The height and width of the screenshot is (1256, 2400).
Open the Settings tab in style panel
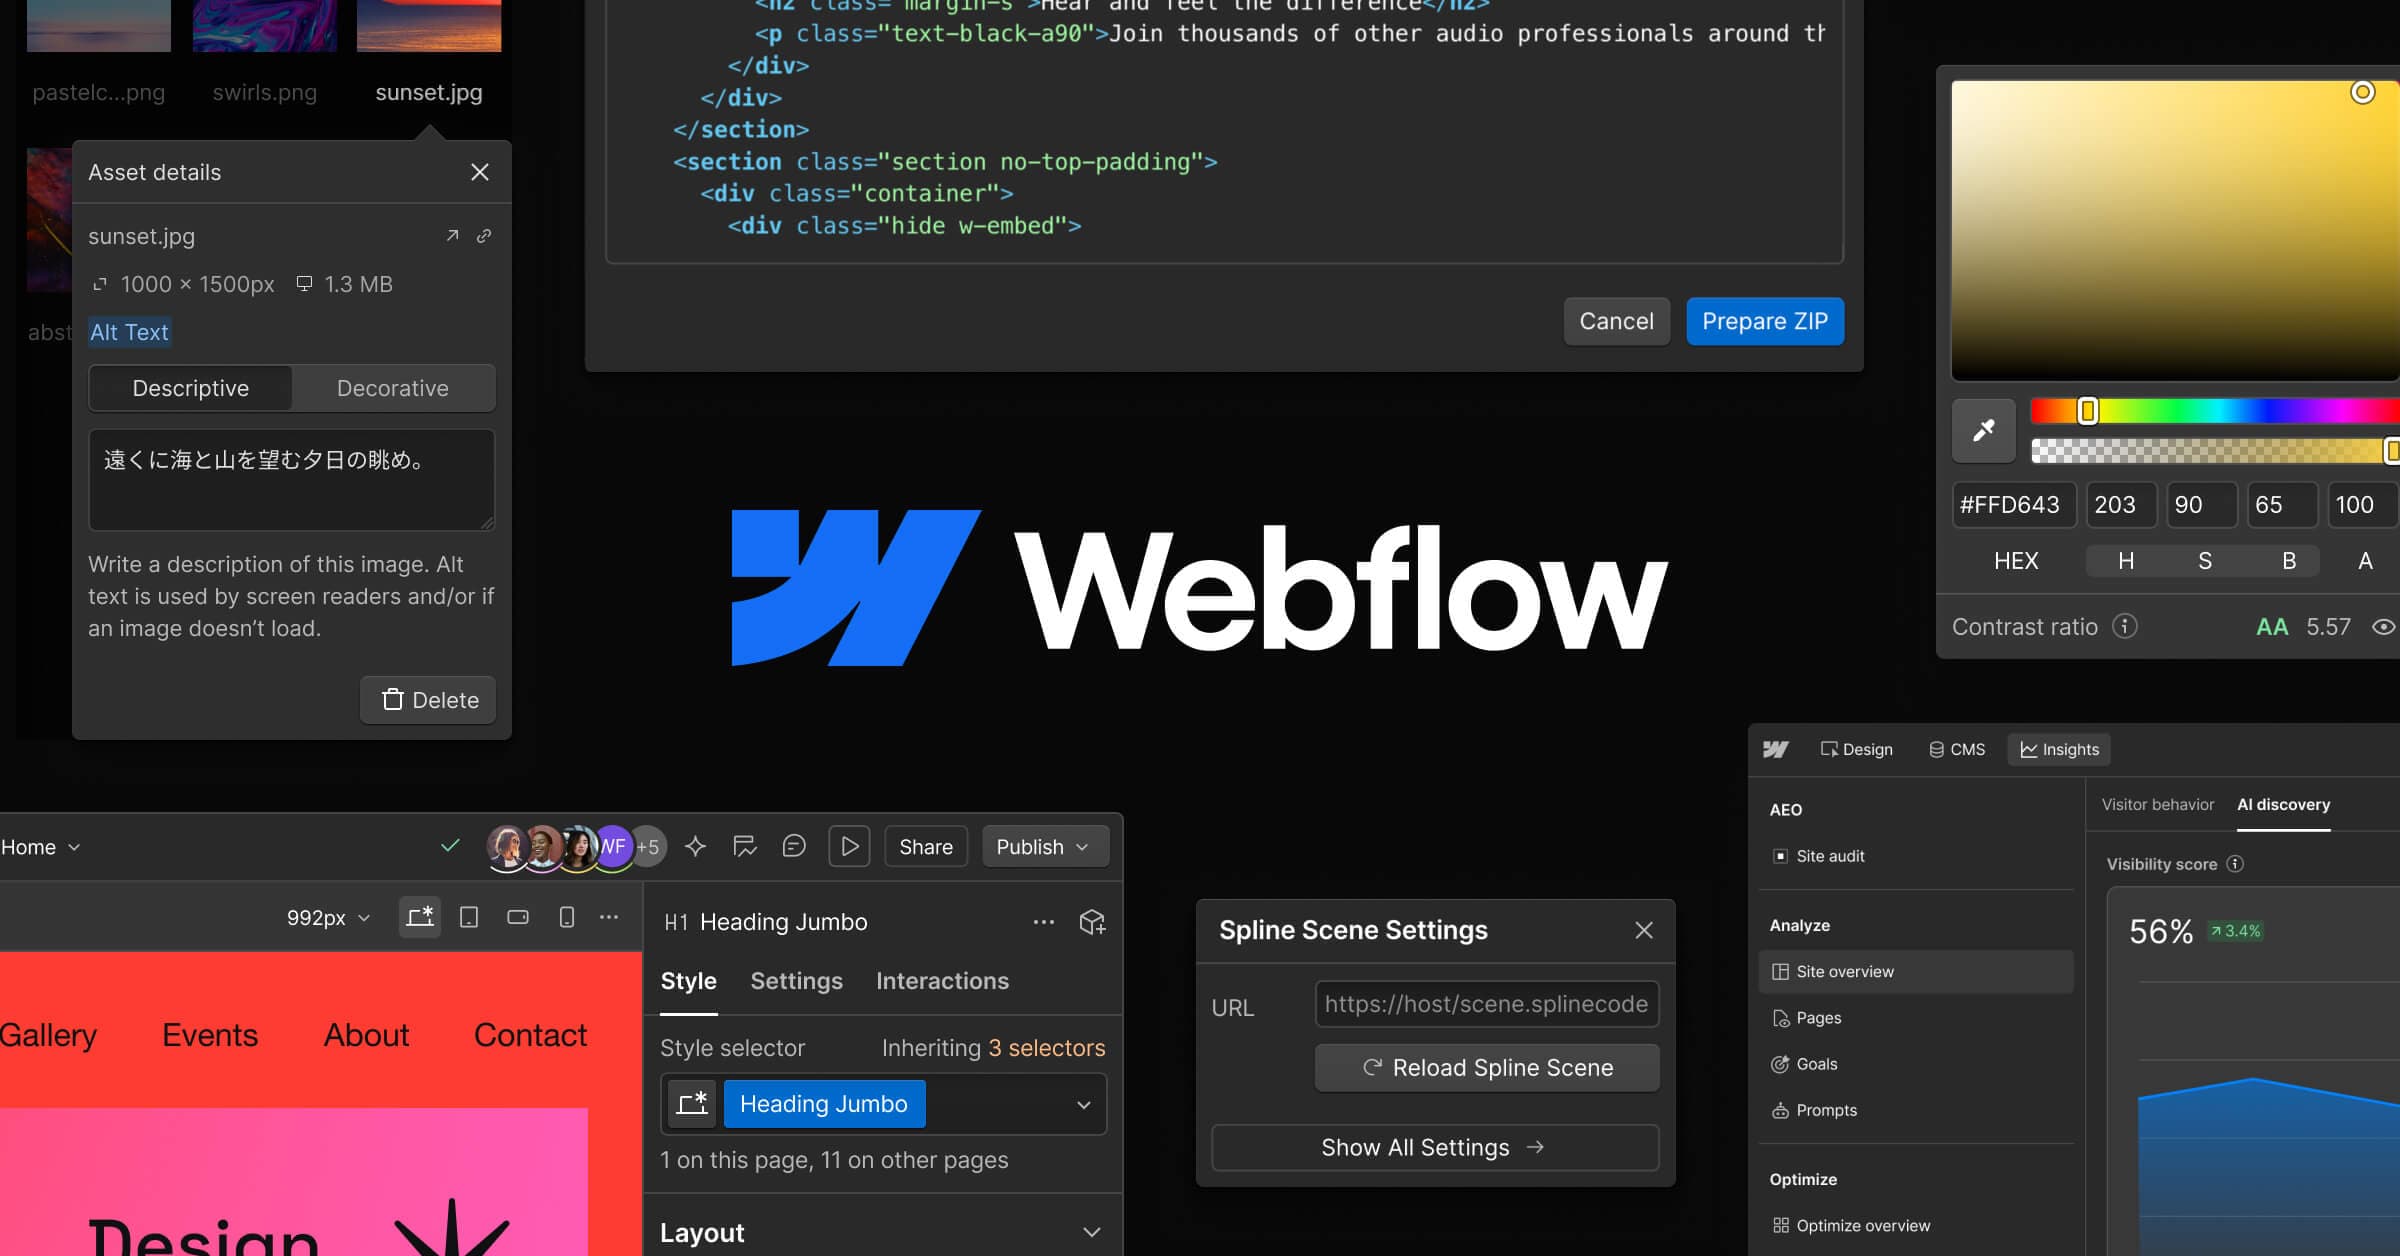[796, 981]
